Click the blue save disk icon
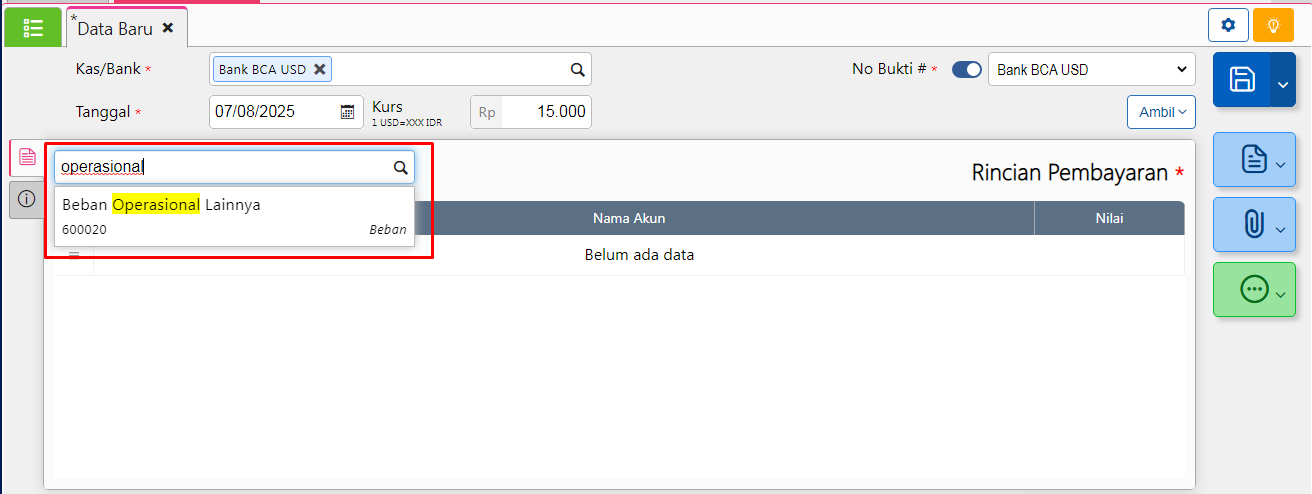Screen dimensions: 1312x494 (x=1241, y=80)
